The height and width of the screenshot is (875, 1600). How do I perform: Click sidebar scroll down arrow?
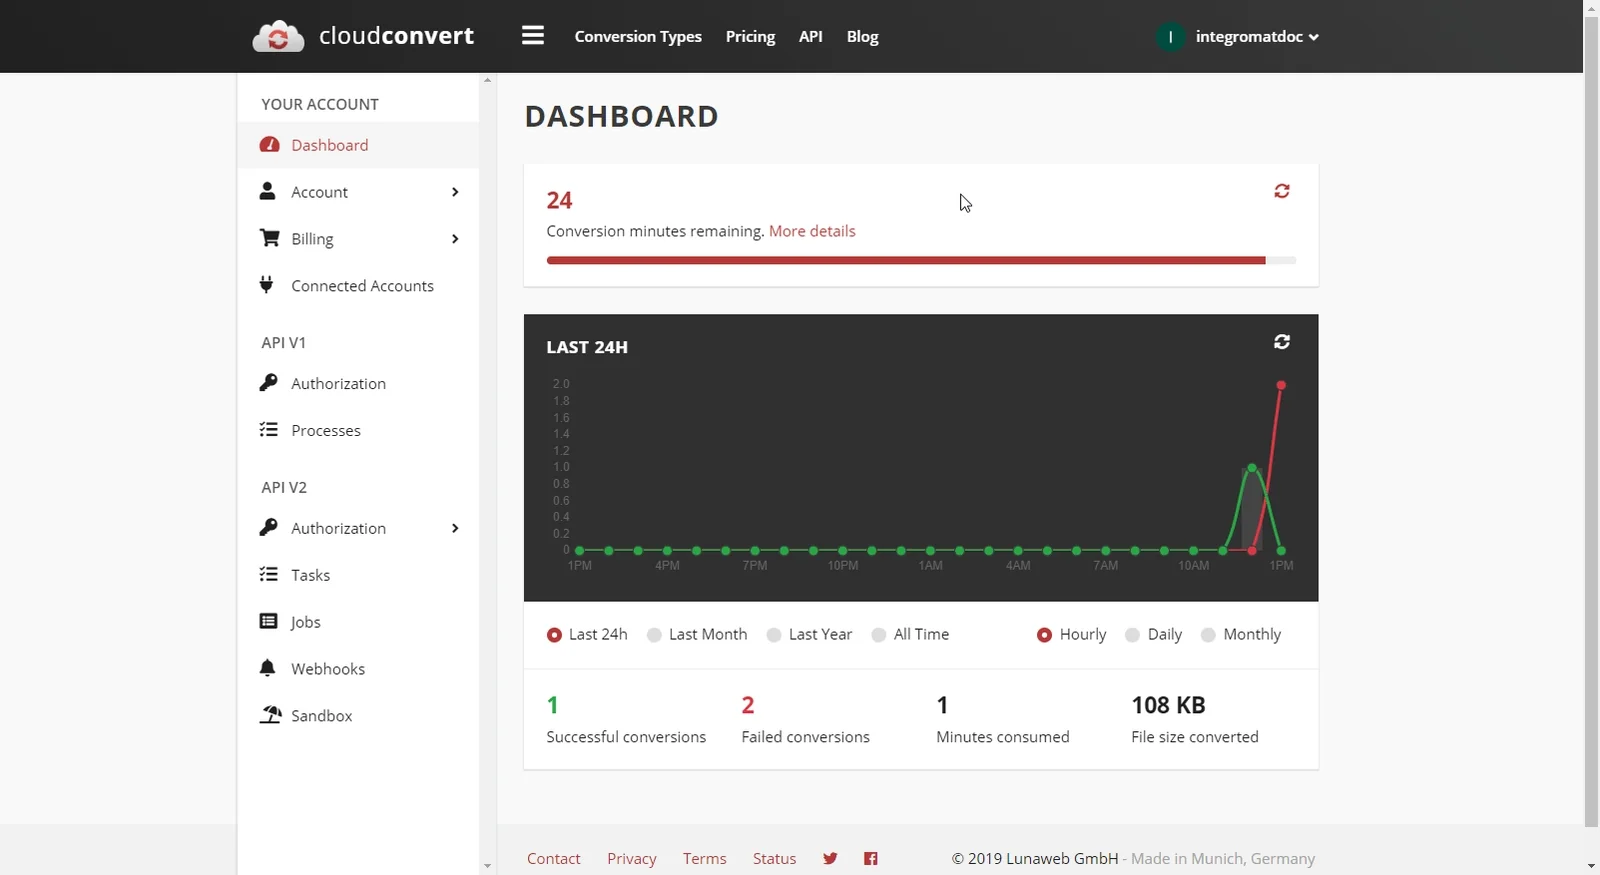point(488,867)
